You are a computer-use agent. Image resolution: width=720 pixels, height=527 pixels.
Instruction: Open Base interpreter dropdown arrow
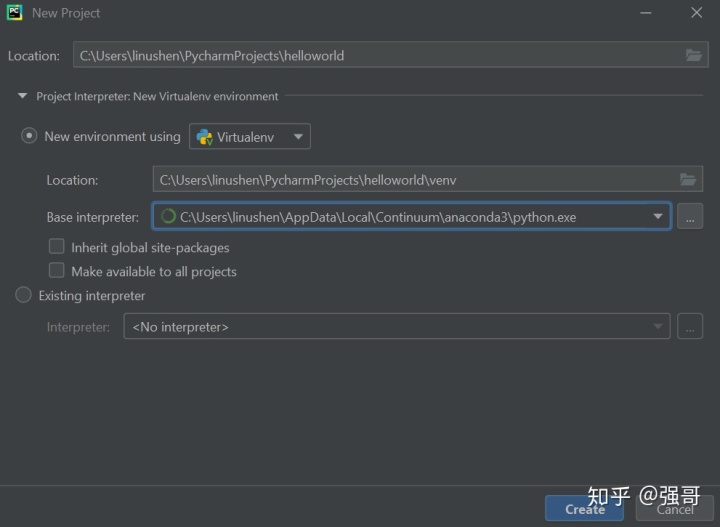click(x=658, y=216)
